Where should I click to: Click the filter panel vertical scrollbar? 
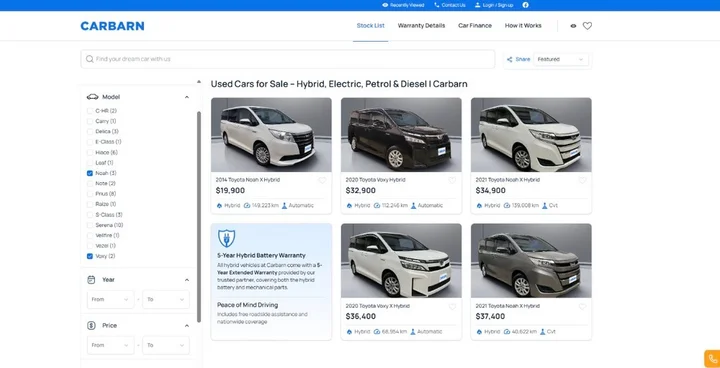click(x=199, y=216)
